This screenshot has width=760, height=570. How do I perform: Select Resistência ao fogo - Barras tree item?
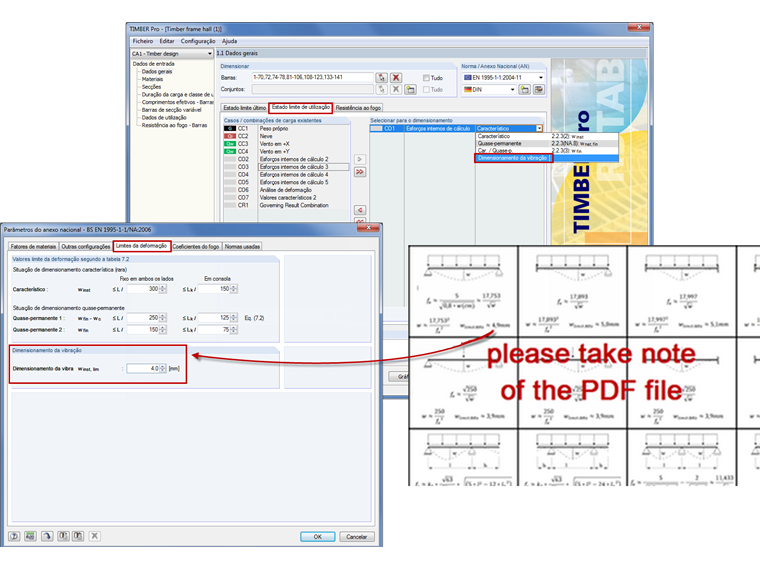[174, 126]
